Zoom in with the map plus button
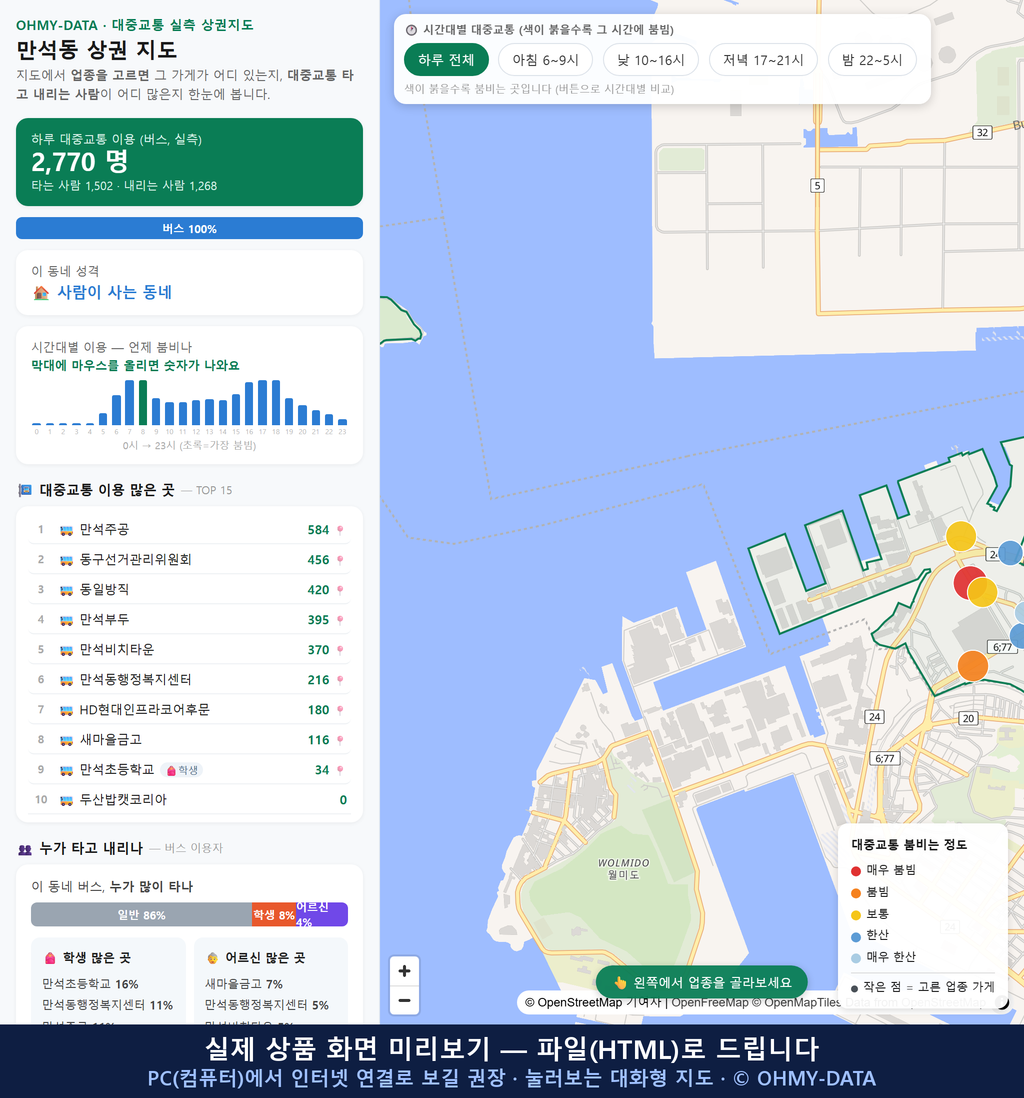Screen dimensions: 1024x1098 (x=404, y=971)
